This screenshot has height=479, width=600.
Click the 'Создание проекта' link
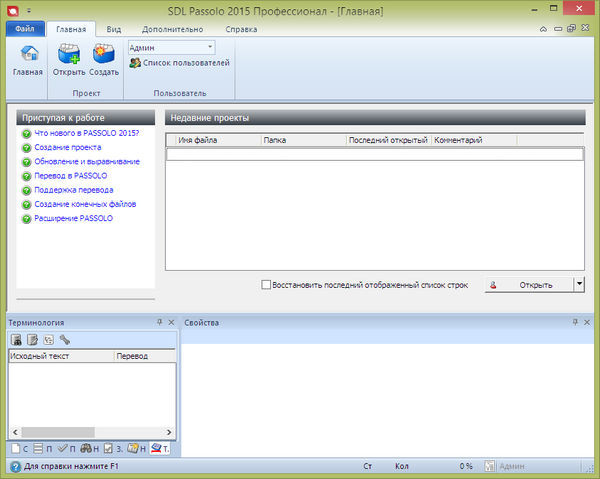tap(66, 147)
